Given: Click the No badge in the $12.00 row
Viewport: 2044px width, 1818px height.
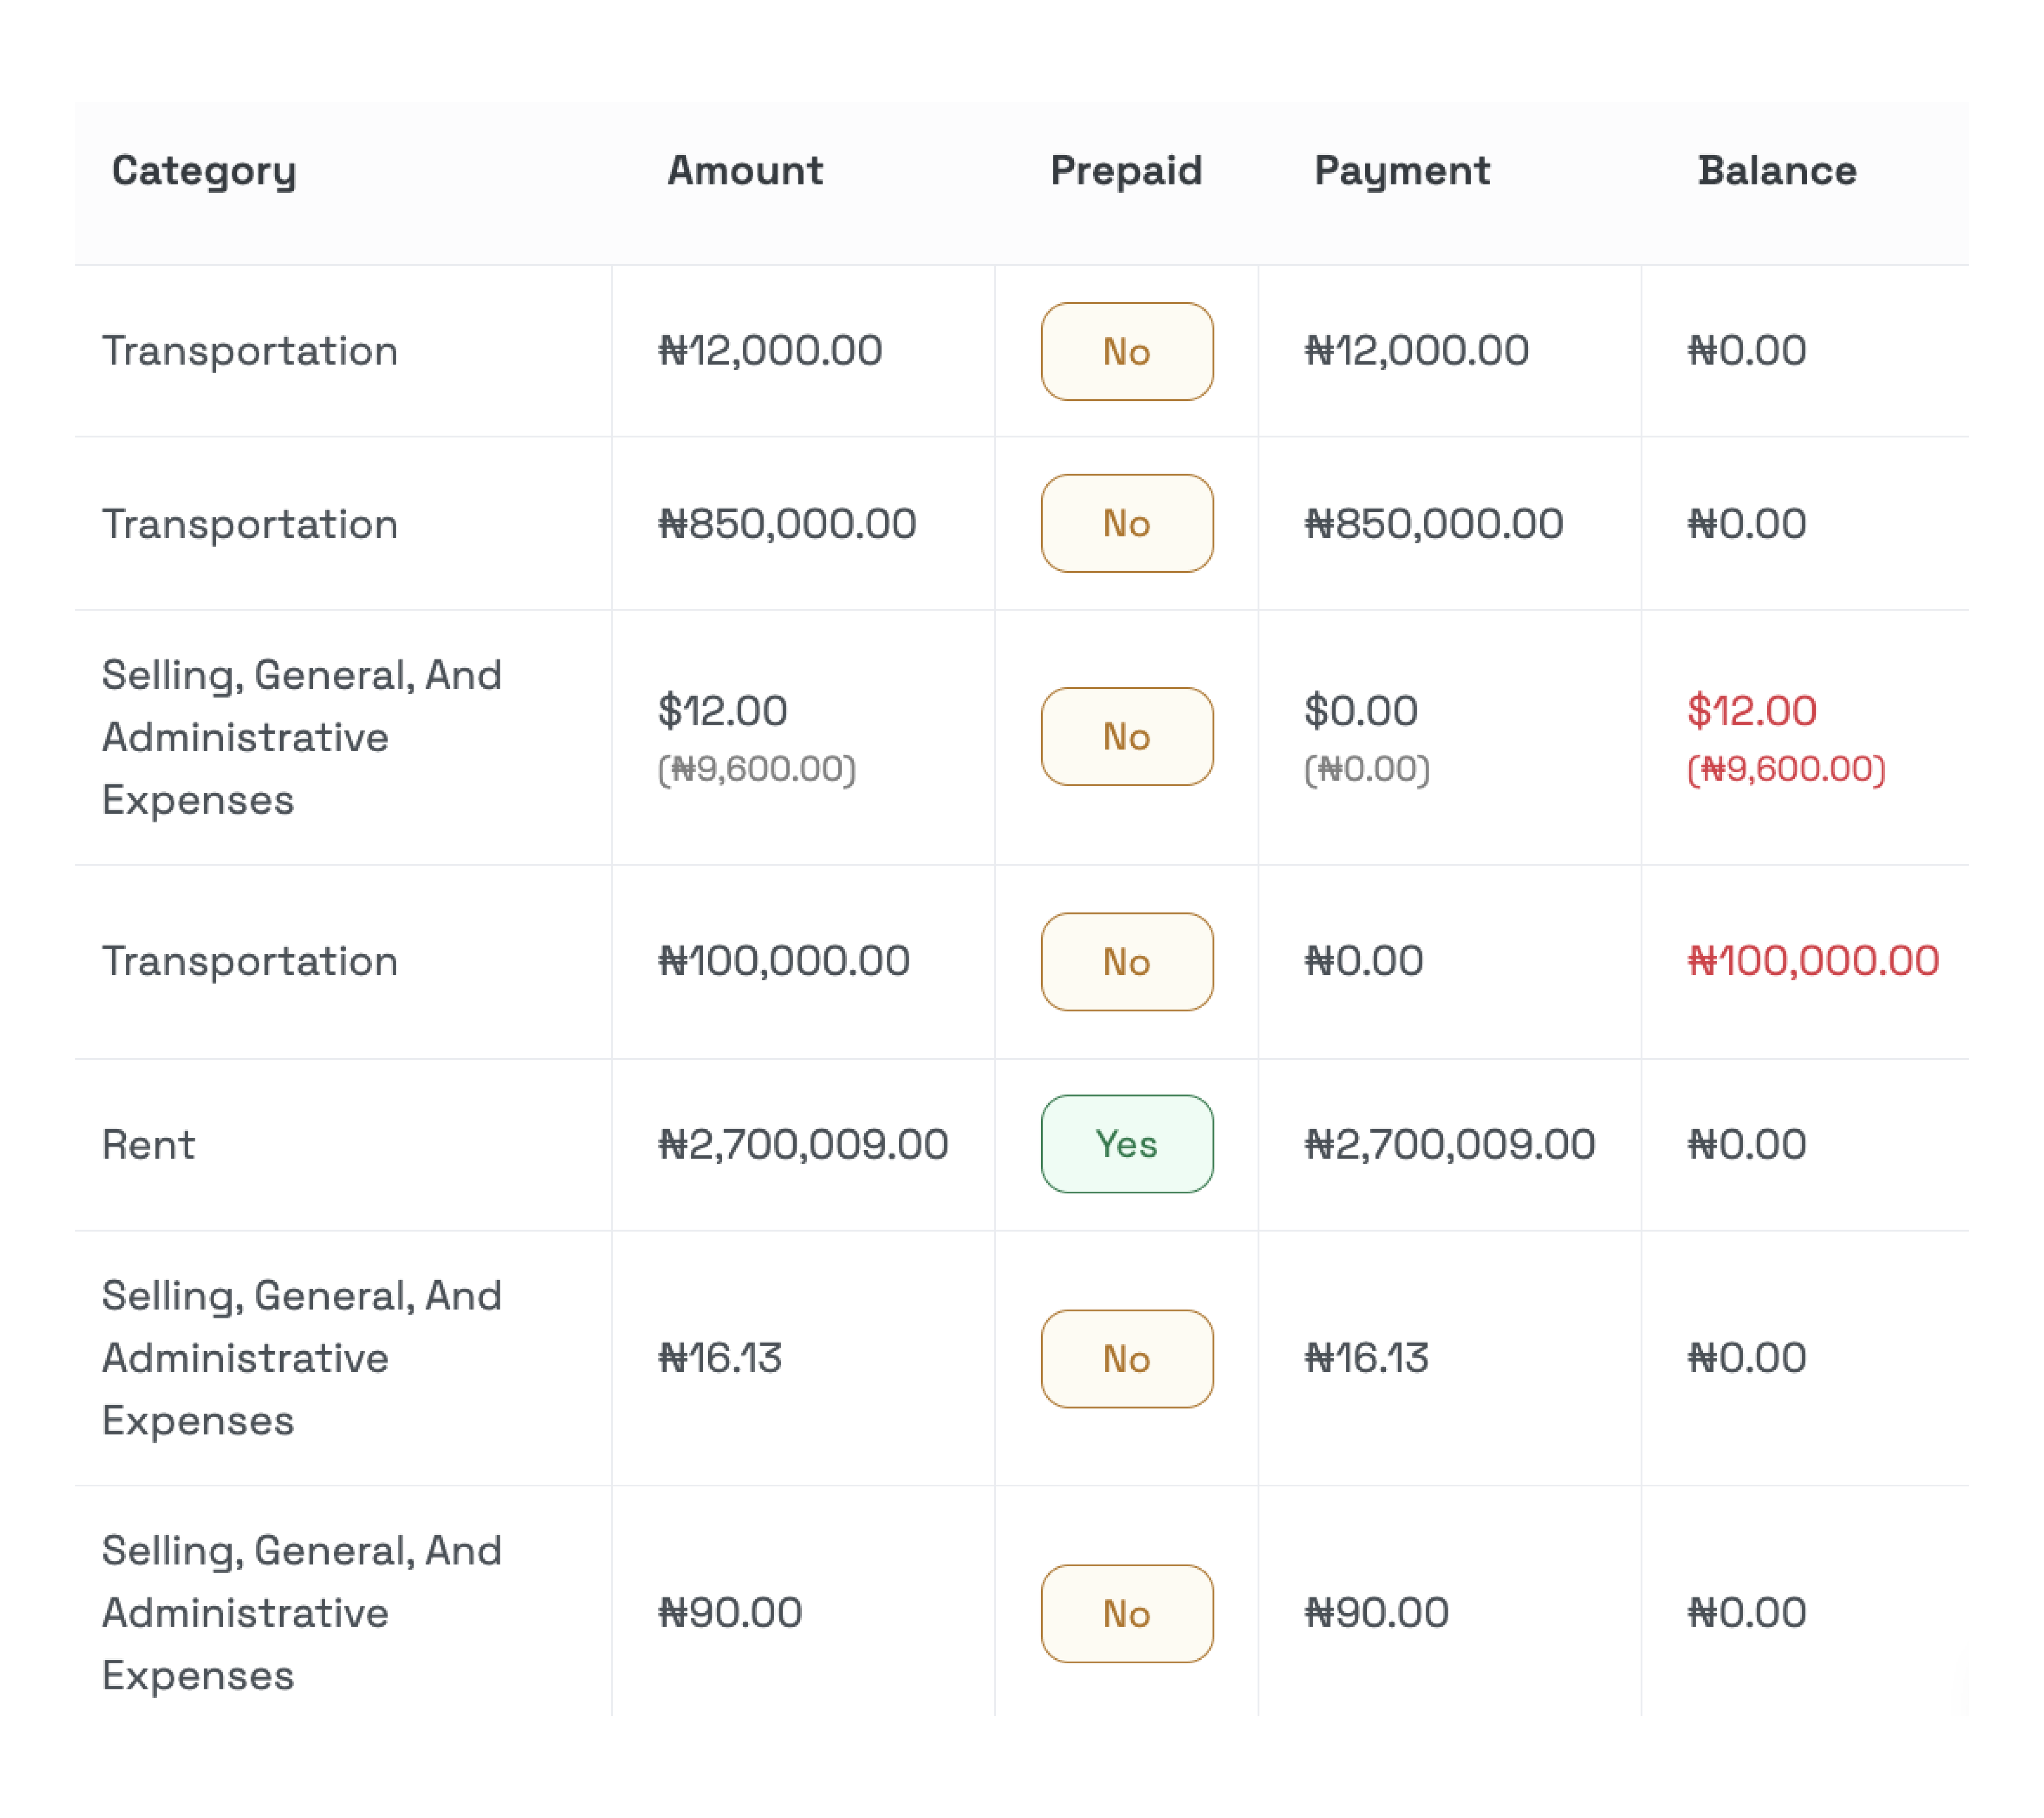Looking at the screenshot, I should click(1127, 737).
